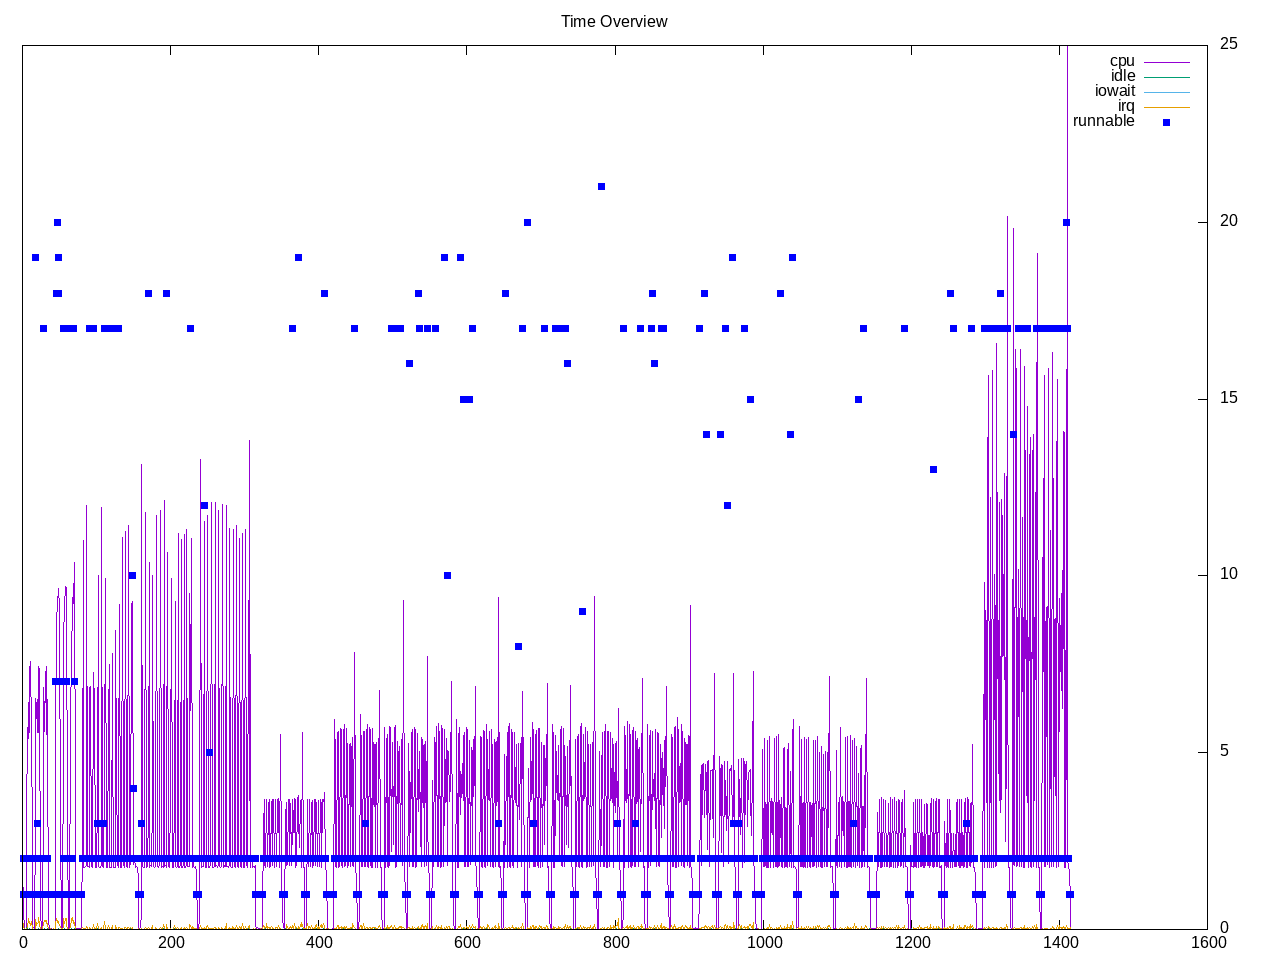Viewport: 1280px width, 960px height.
Task: Click the x-axis tick label 1600
Action: pyautogui.click(x=1208, y=942)
